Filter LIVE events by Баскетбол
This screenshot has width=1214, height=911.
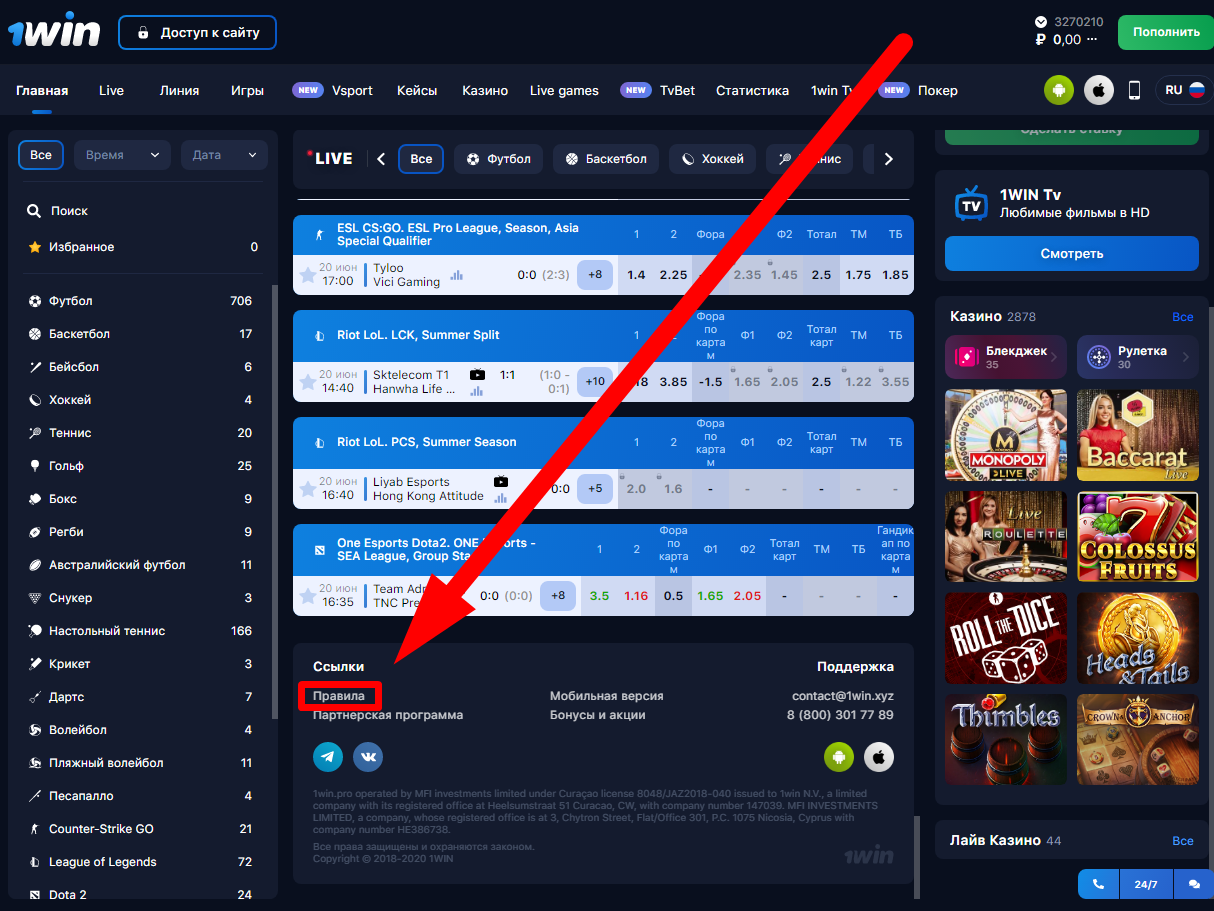coord(605,159)
